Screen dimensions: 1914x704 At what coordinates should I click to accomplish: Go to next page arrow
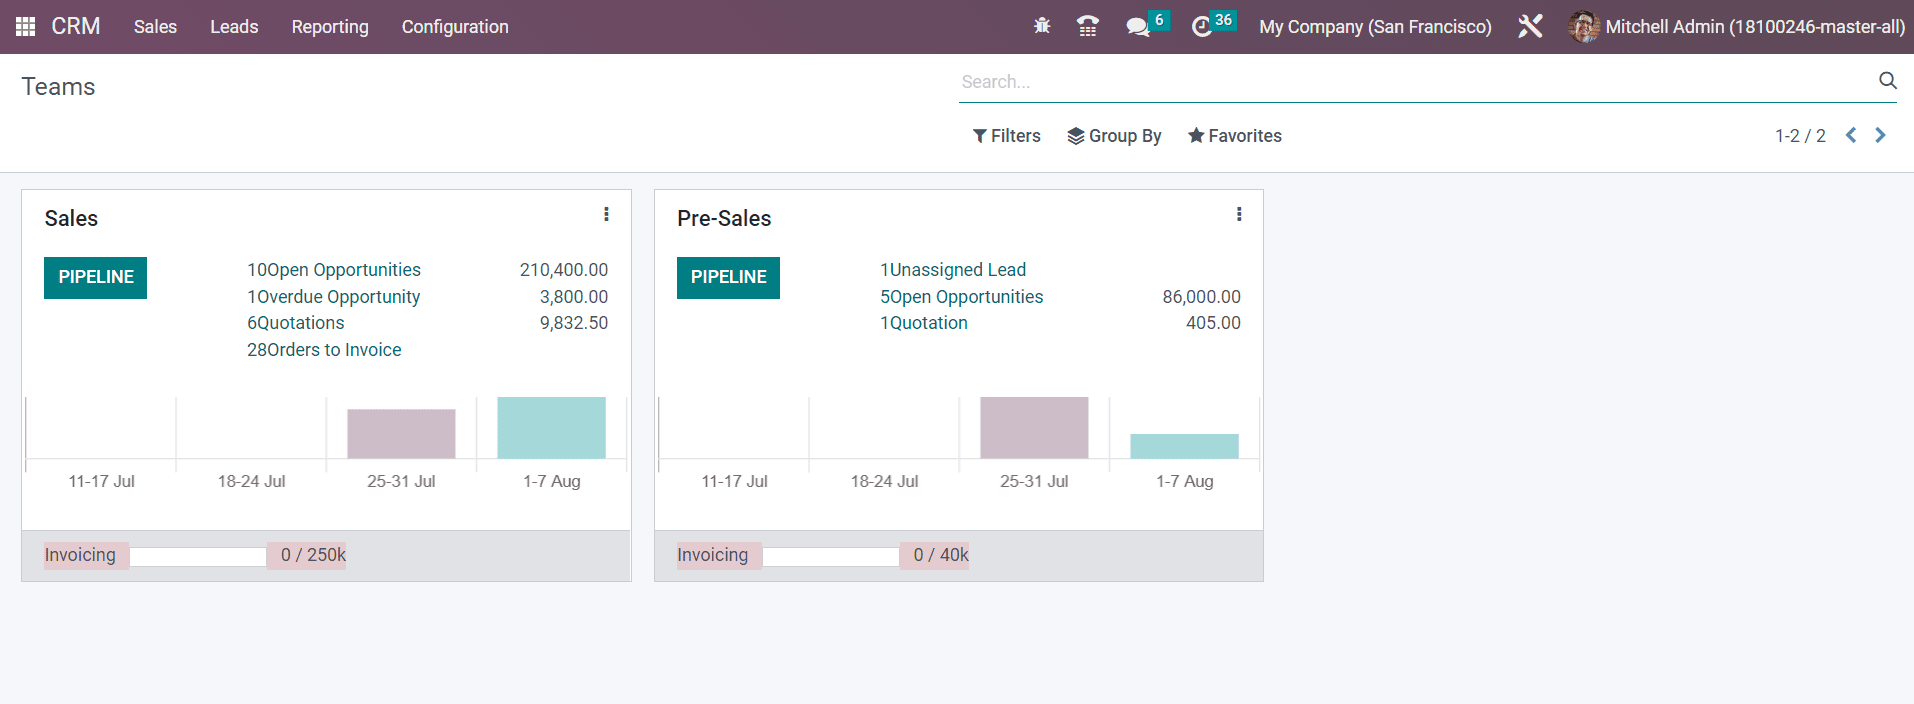click(1880, 135)
